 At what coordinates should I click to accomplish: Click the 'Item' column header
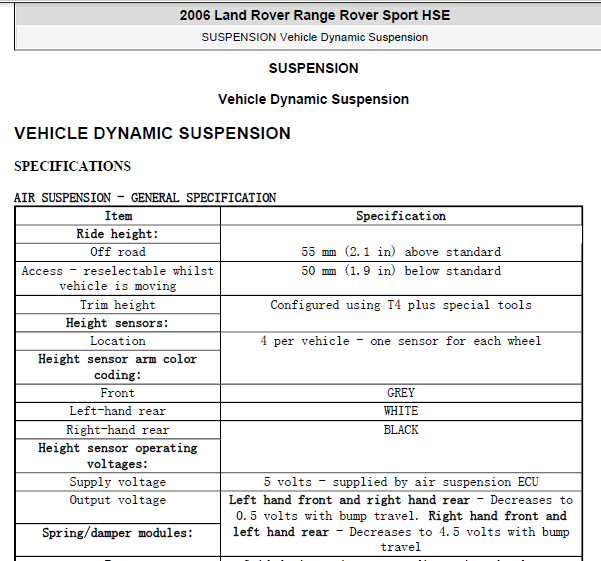coord(118,216)
